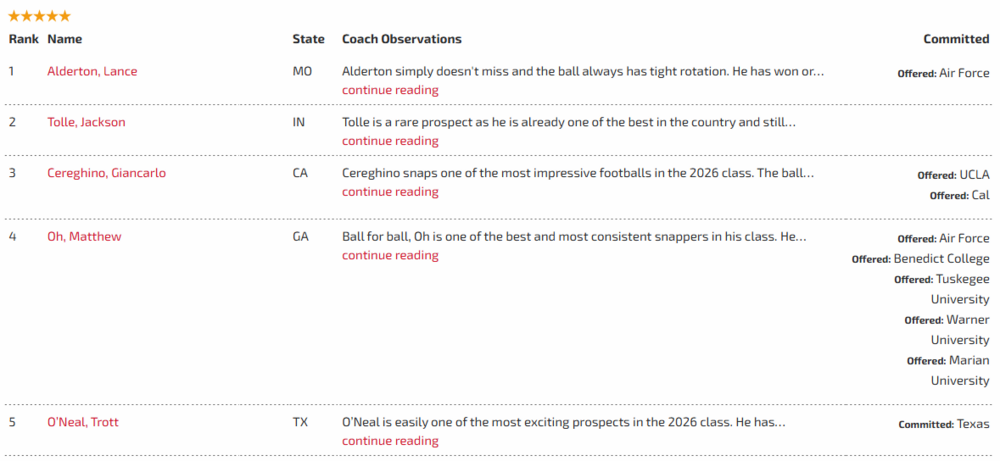The image size is (1000, 461).
Task: Open Tolle, Jackson player profile
Action: (x=86, y=122)
